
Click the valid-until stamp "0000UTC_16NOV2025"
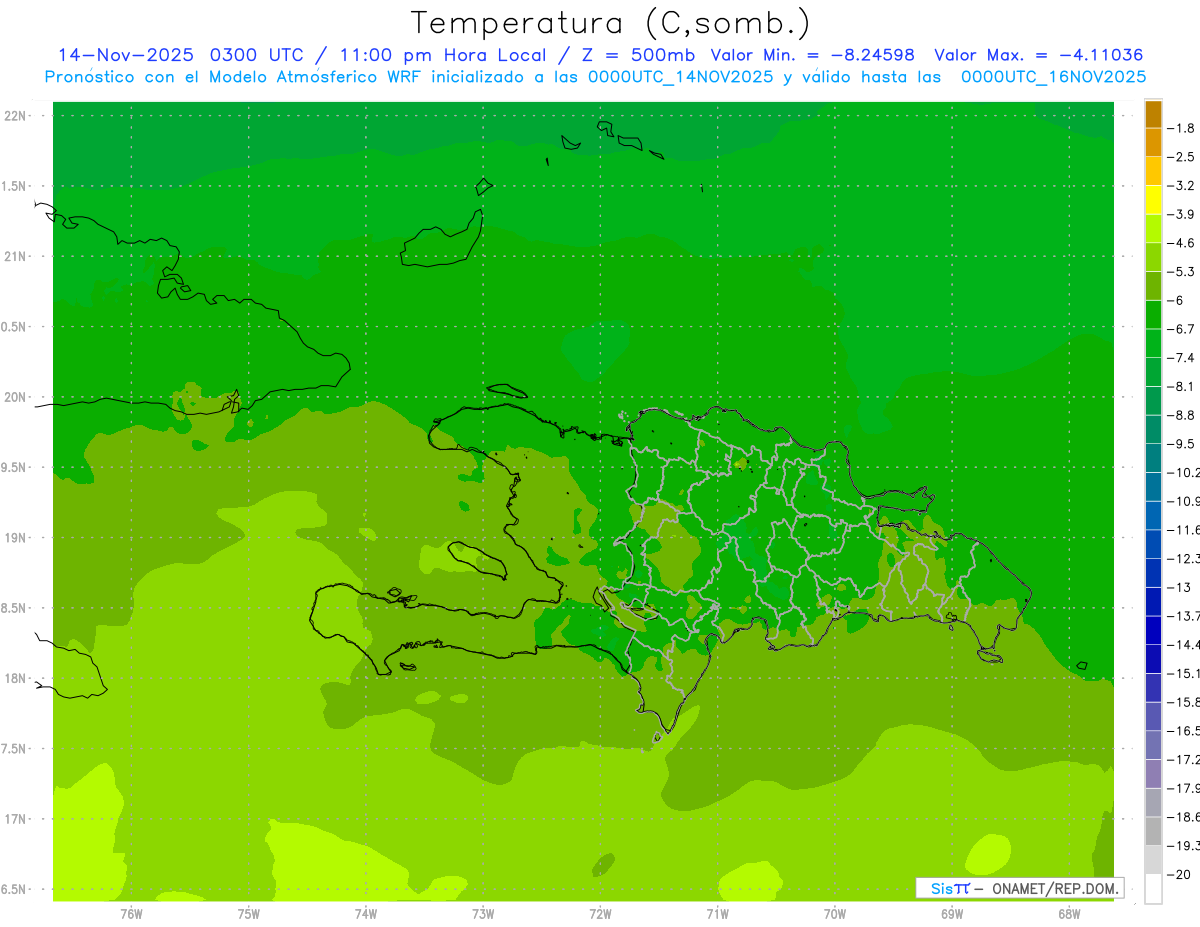[x=1053, y=76]
